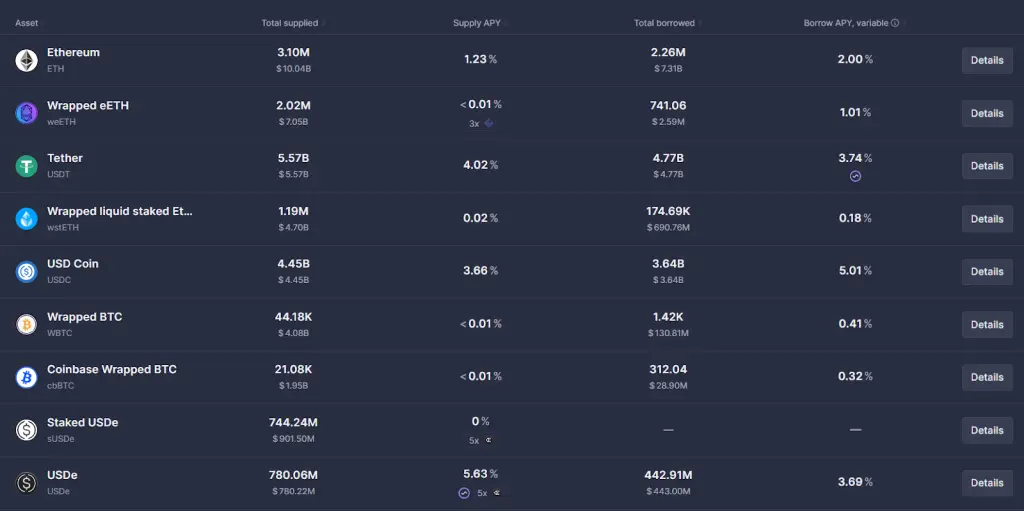This screenshot has height=511, width=1024.
Task: Sort by Asset column header
Action: click(x=26, y=23)
